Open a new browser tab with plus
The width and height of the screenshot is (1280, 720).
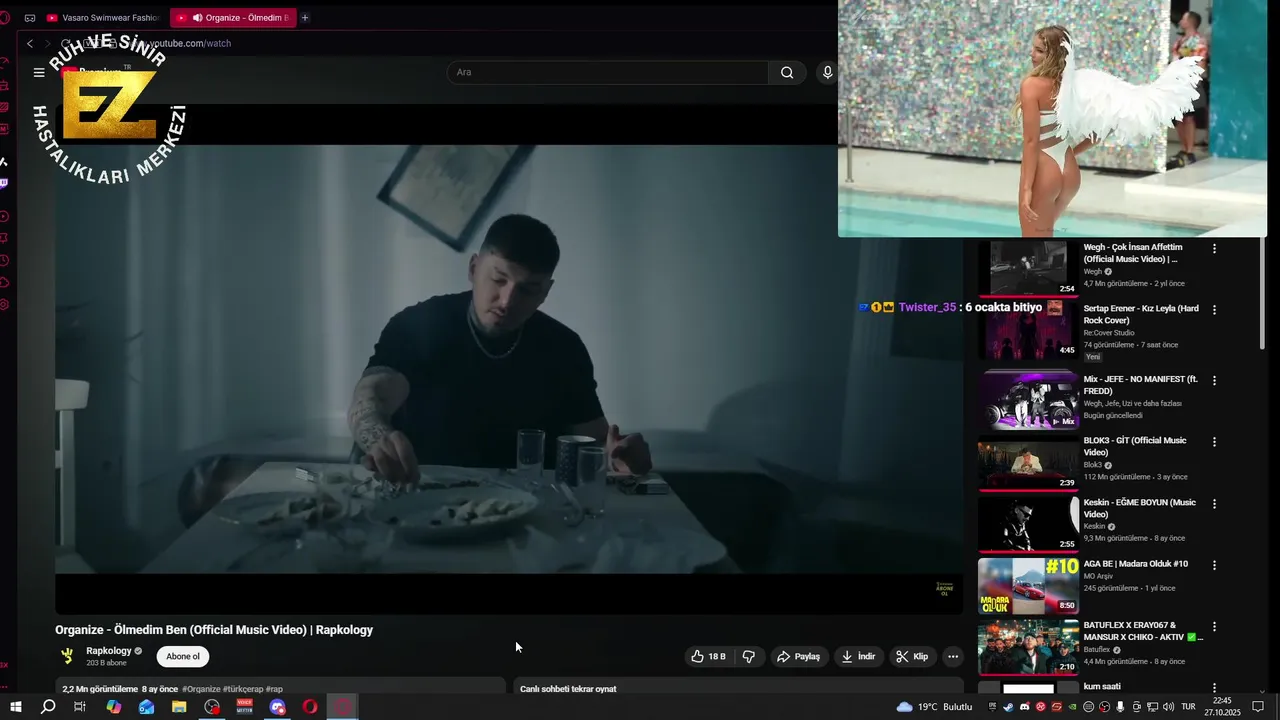coord(305,17)
